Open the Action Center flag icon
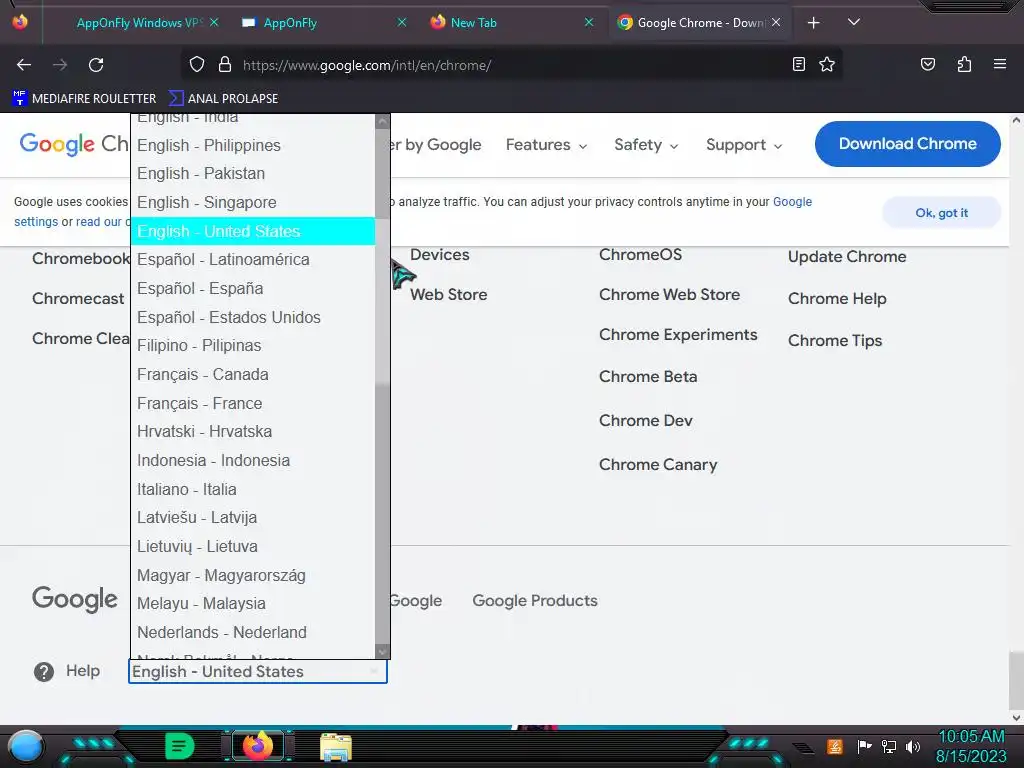Viewport: 1024px width, 768px height. (x=864, y=746)
